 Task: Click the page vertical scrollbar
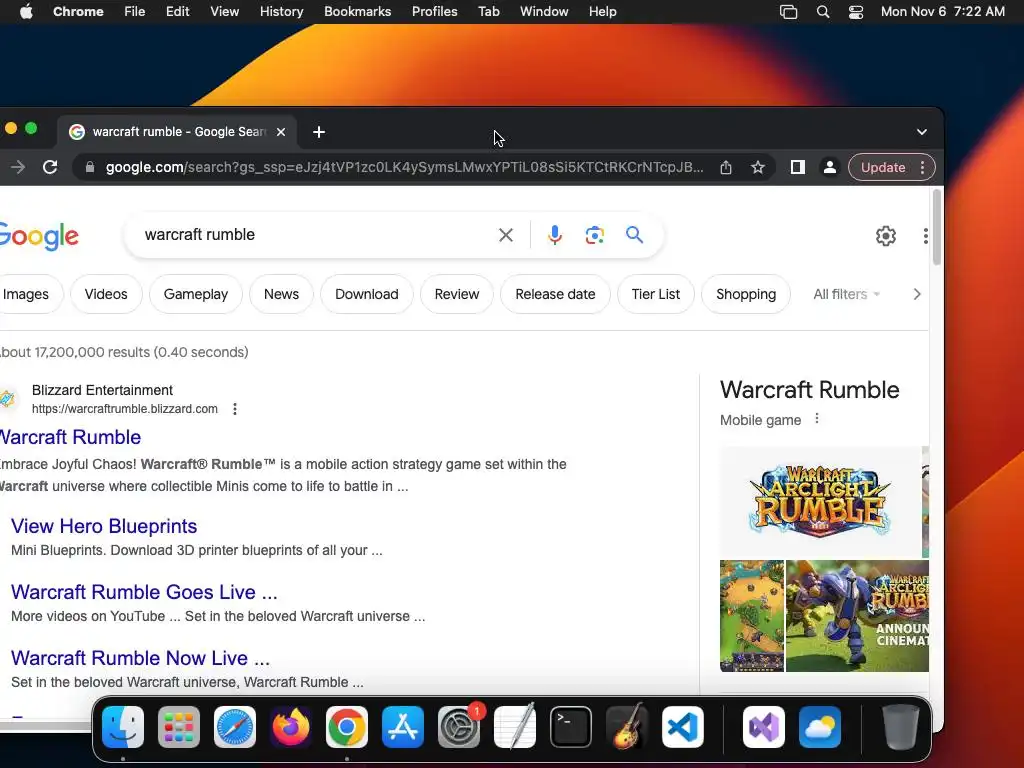pyautogui.click(x=936, y=228)
